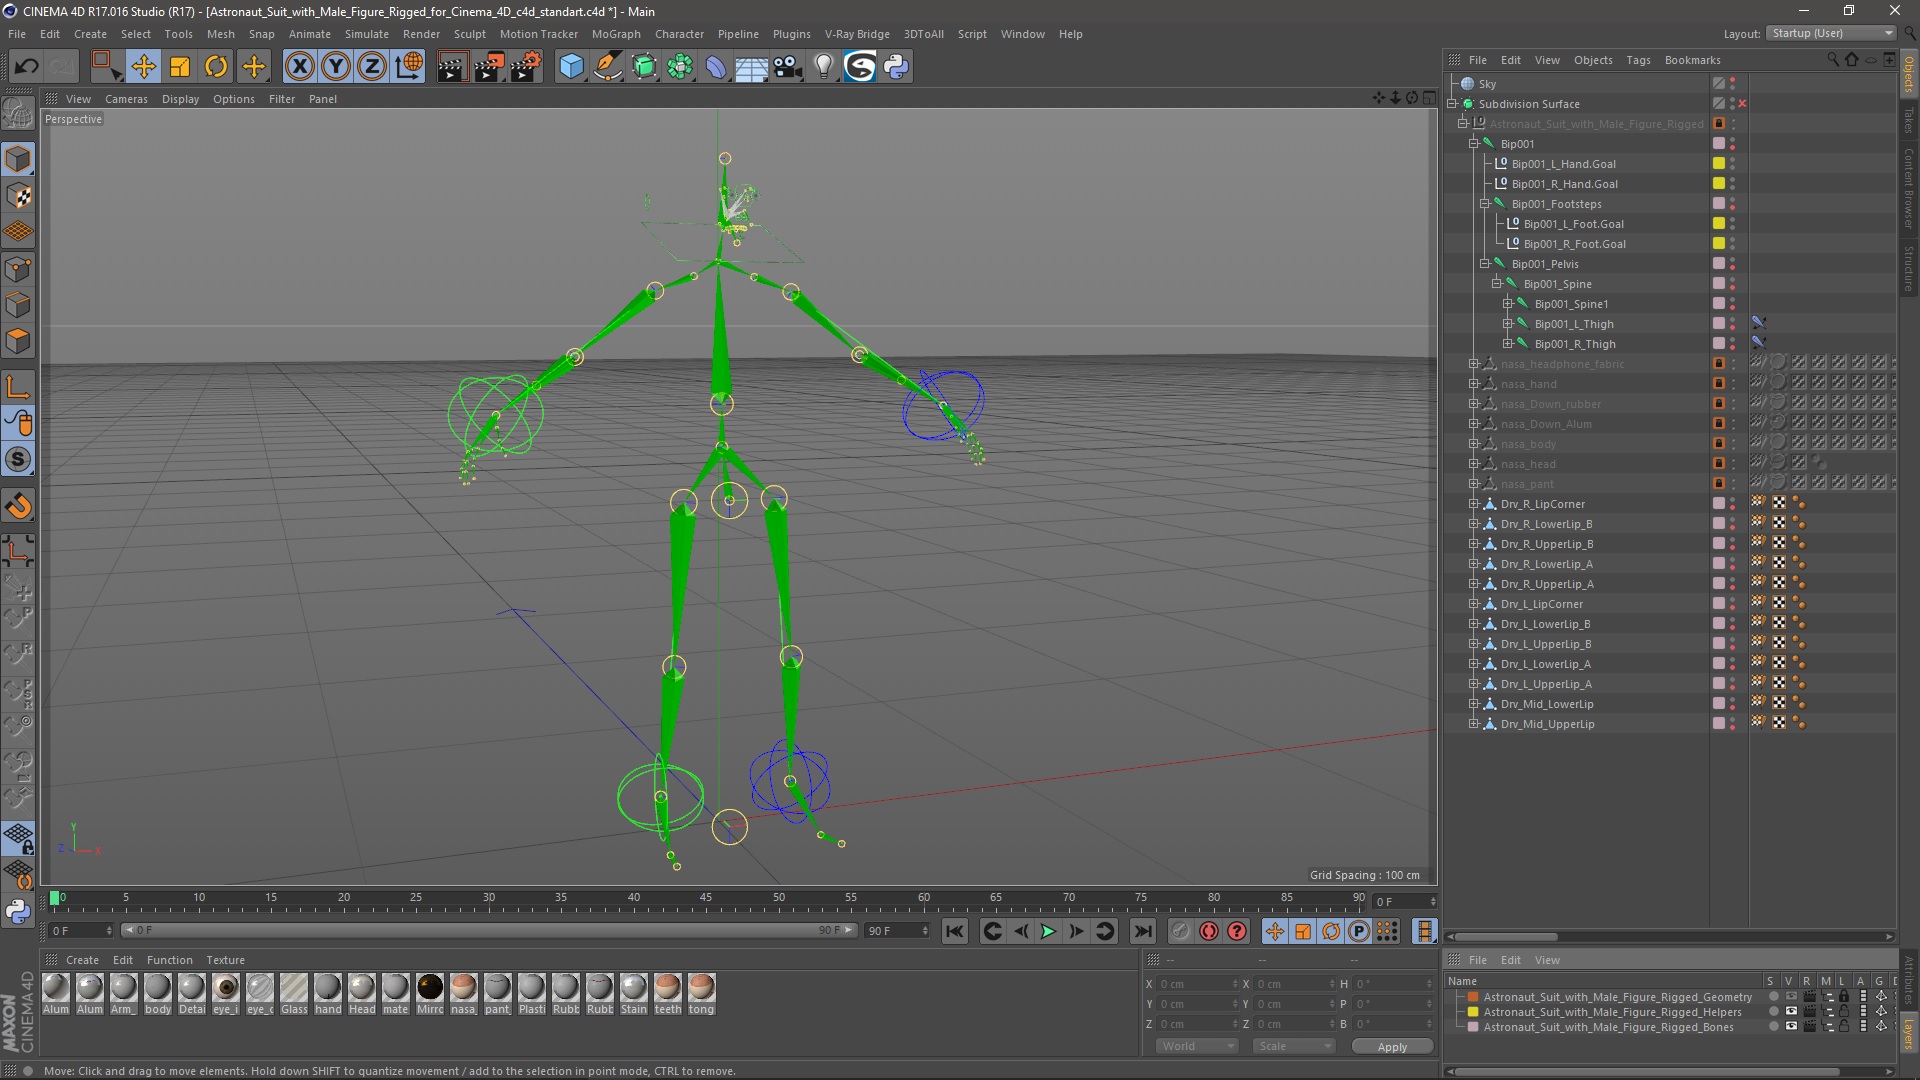Add a Cube primitive object
Image resolution: width=1920 pixels, height=1080 pixels.
click(x=571, y=67)
